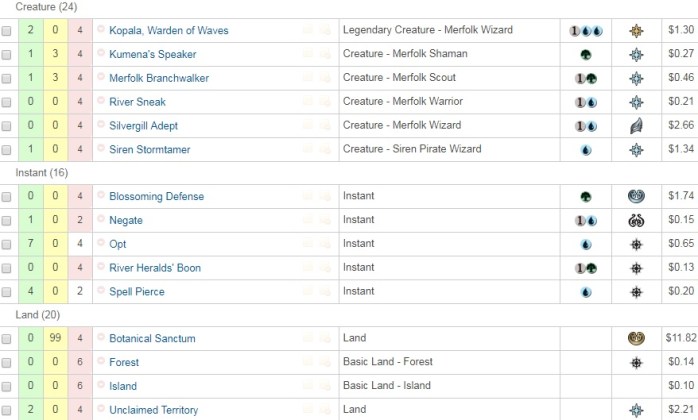Viewport: 698px width, 420px height.
Task: Follow the River Heralds' Boon link
Action: (156, 268)
